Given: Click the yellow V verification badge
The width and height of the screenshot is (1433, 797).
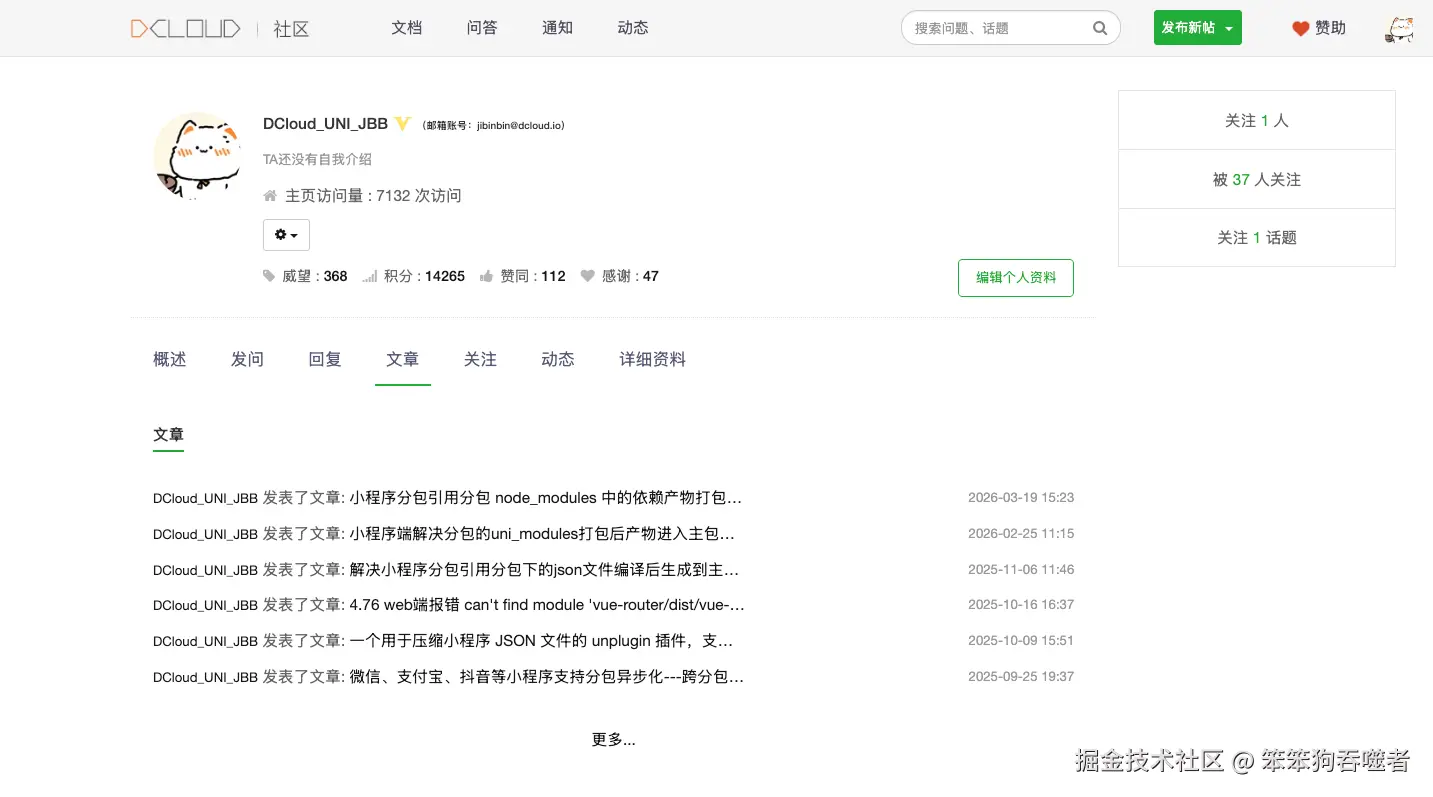Looking at the screenshot, I should coord(402,124).
